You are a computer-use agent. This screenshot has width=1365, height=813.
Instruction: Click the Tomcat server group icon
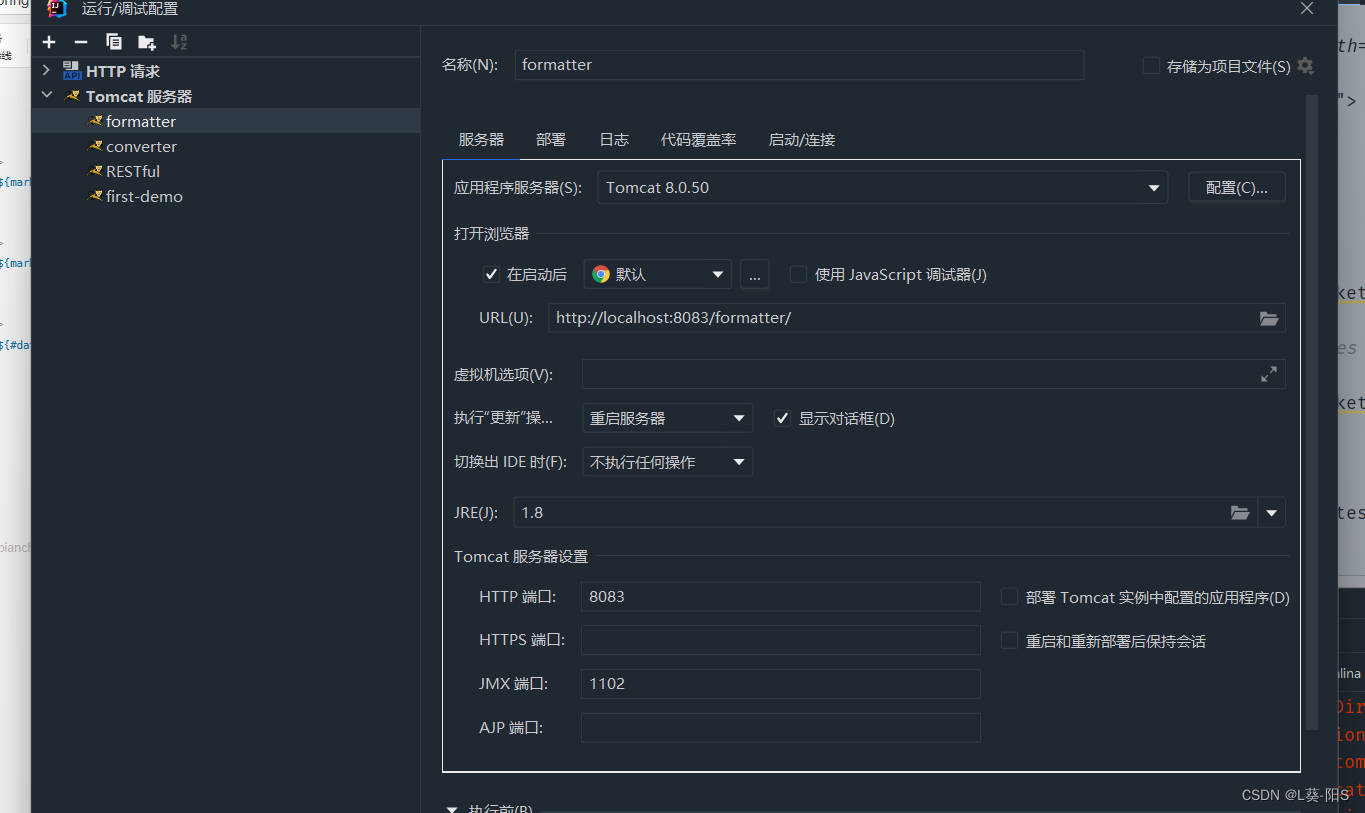tap(72, 96)
